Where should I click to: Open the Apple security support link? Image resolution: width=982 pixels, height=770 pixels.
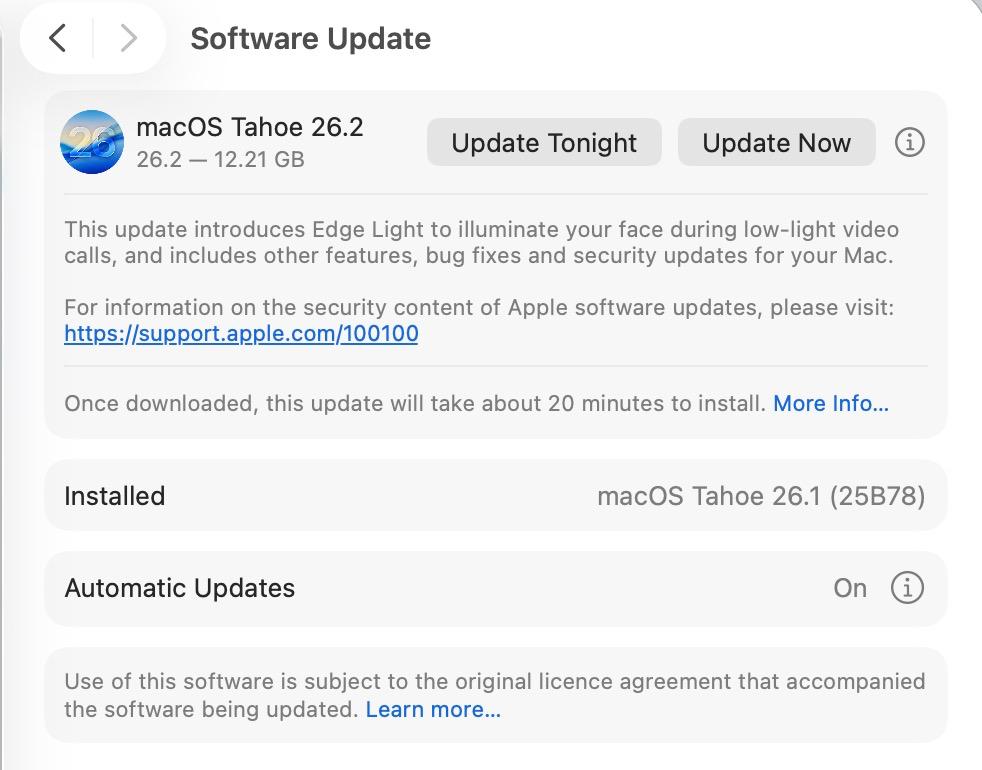click(240, 333)
